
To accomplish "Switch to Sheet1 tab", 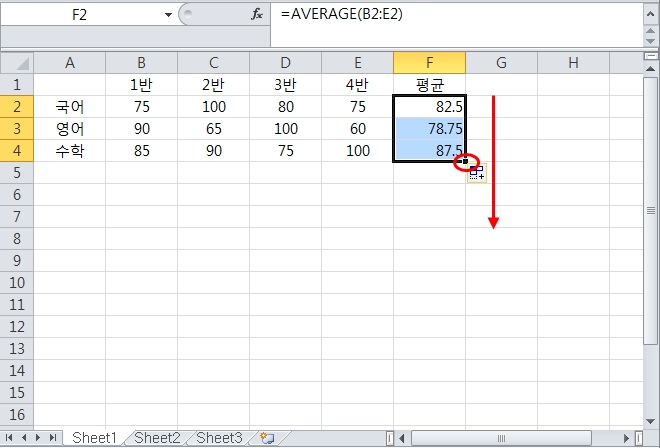I will (x=94, y=438).
